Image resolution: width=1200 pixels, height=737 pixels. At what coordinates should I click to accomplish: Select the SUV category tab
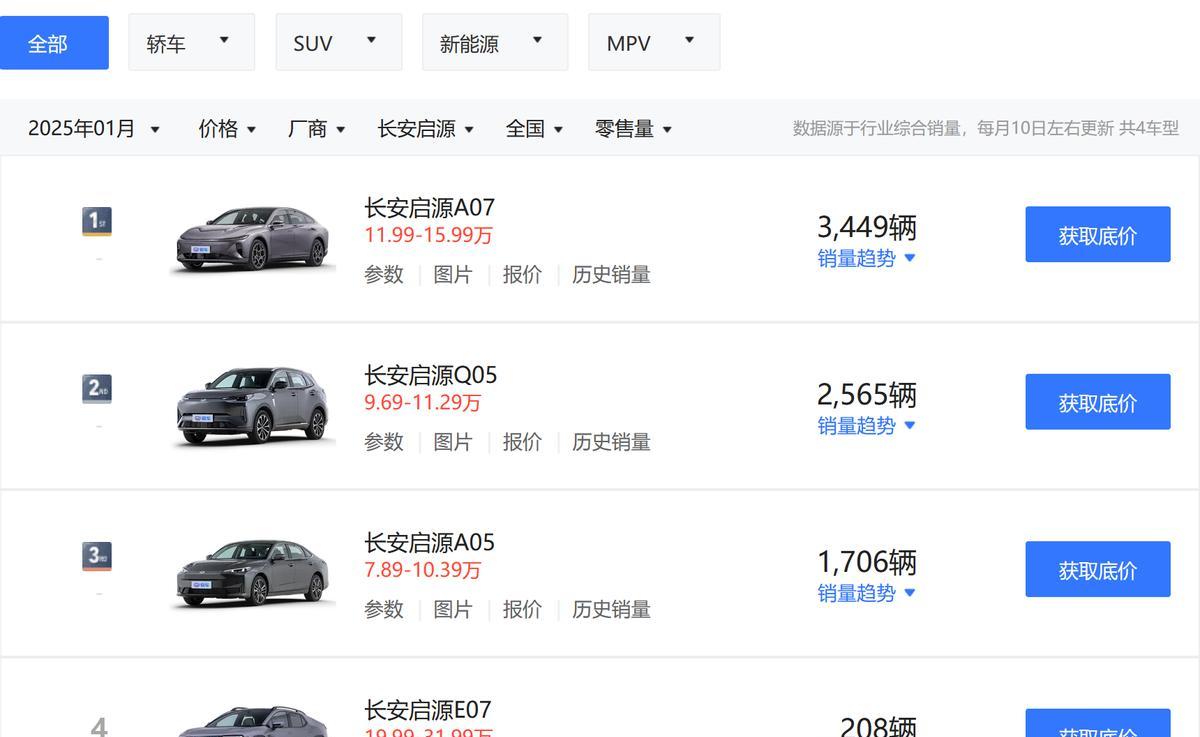click(338, 43)
